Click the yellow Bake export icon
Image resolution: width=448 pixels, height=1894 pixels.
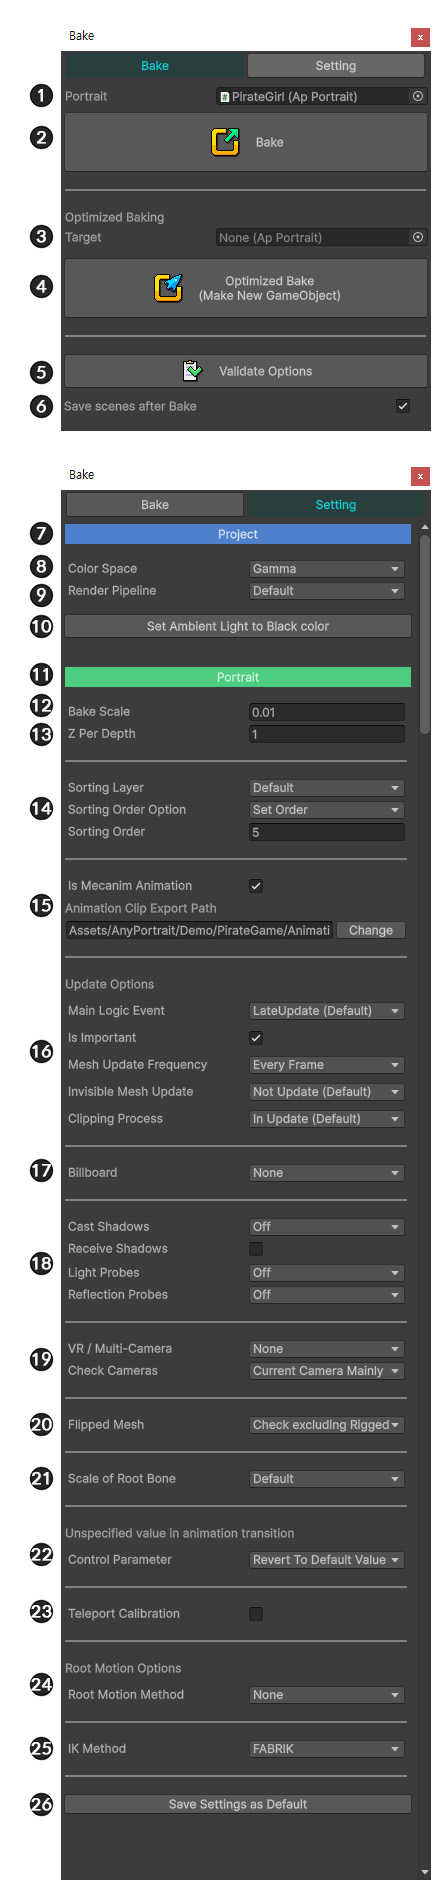point(226,142)
